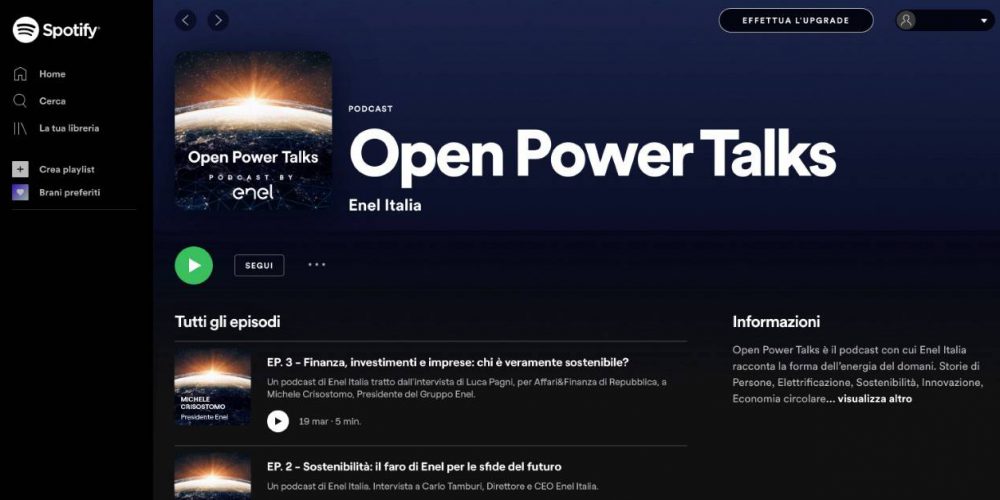Open the EP. 3 Finanza episode title
This screenshot has height=500, width=1000.
coord(448,362)
